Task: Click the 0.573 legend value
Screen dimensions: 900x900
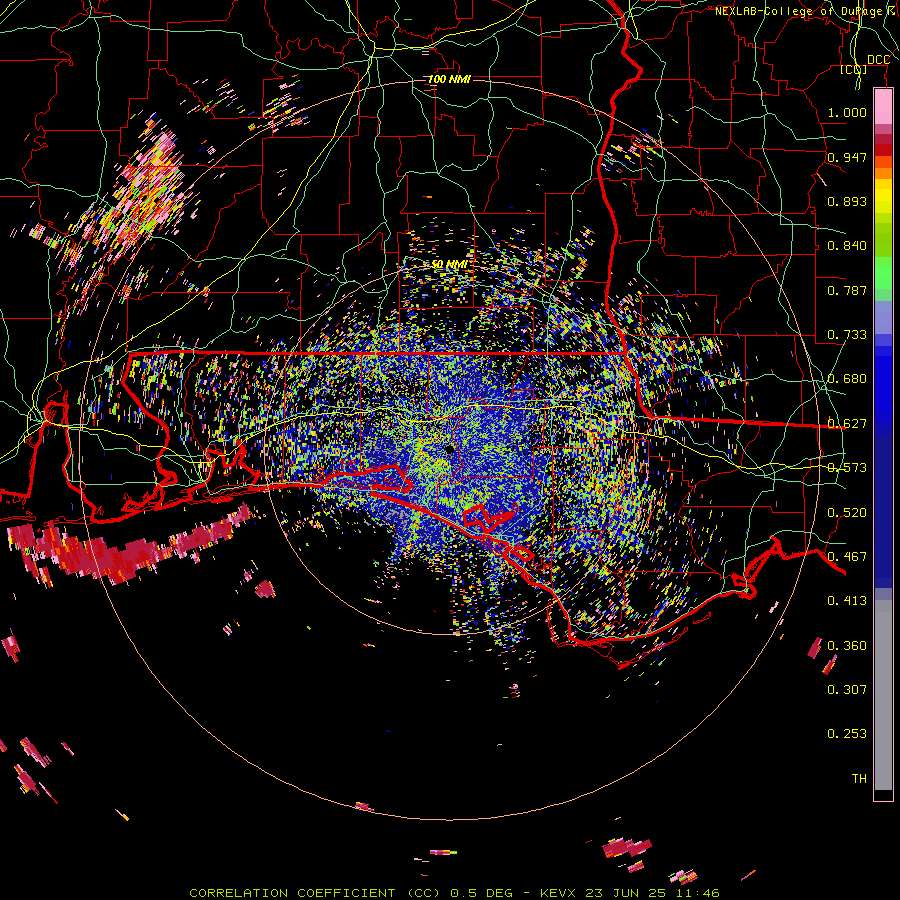Action: tap(847, 468)
